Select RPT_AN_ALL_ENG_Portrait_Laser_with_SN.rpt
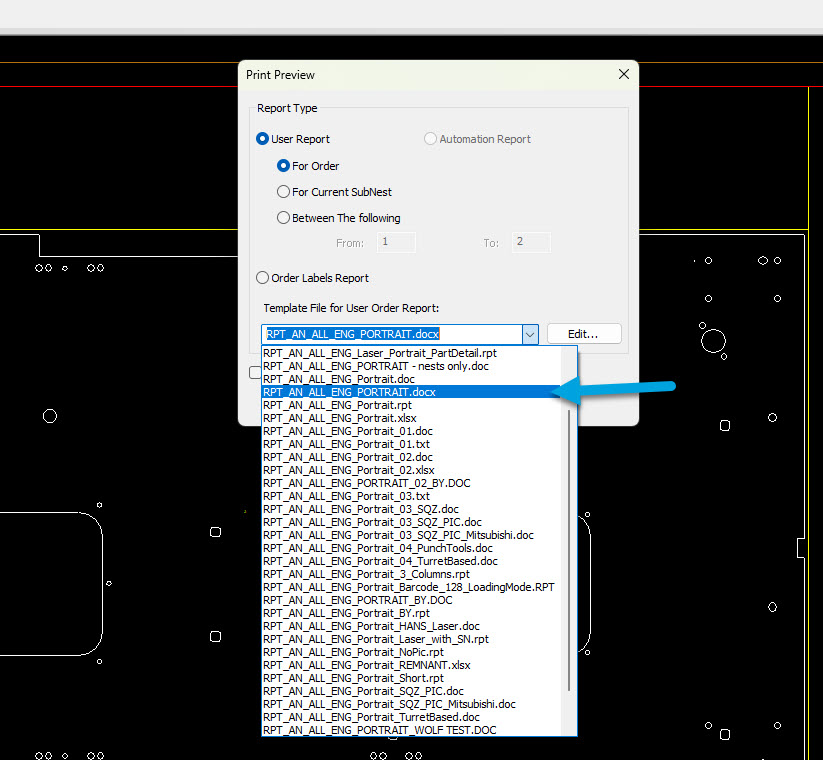823x760 pixels. point(412,639)
